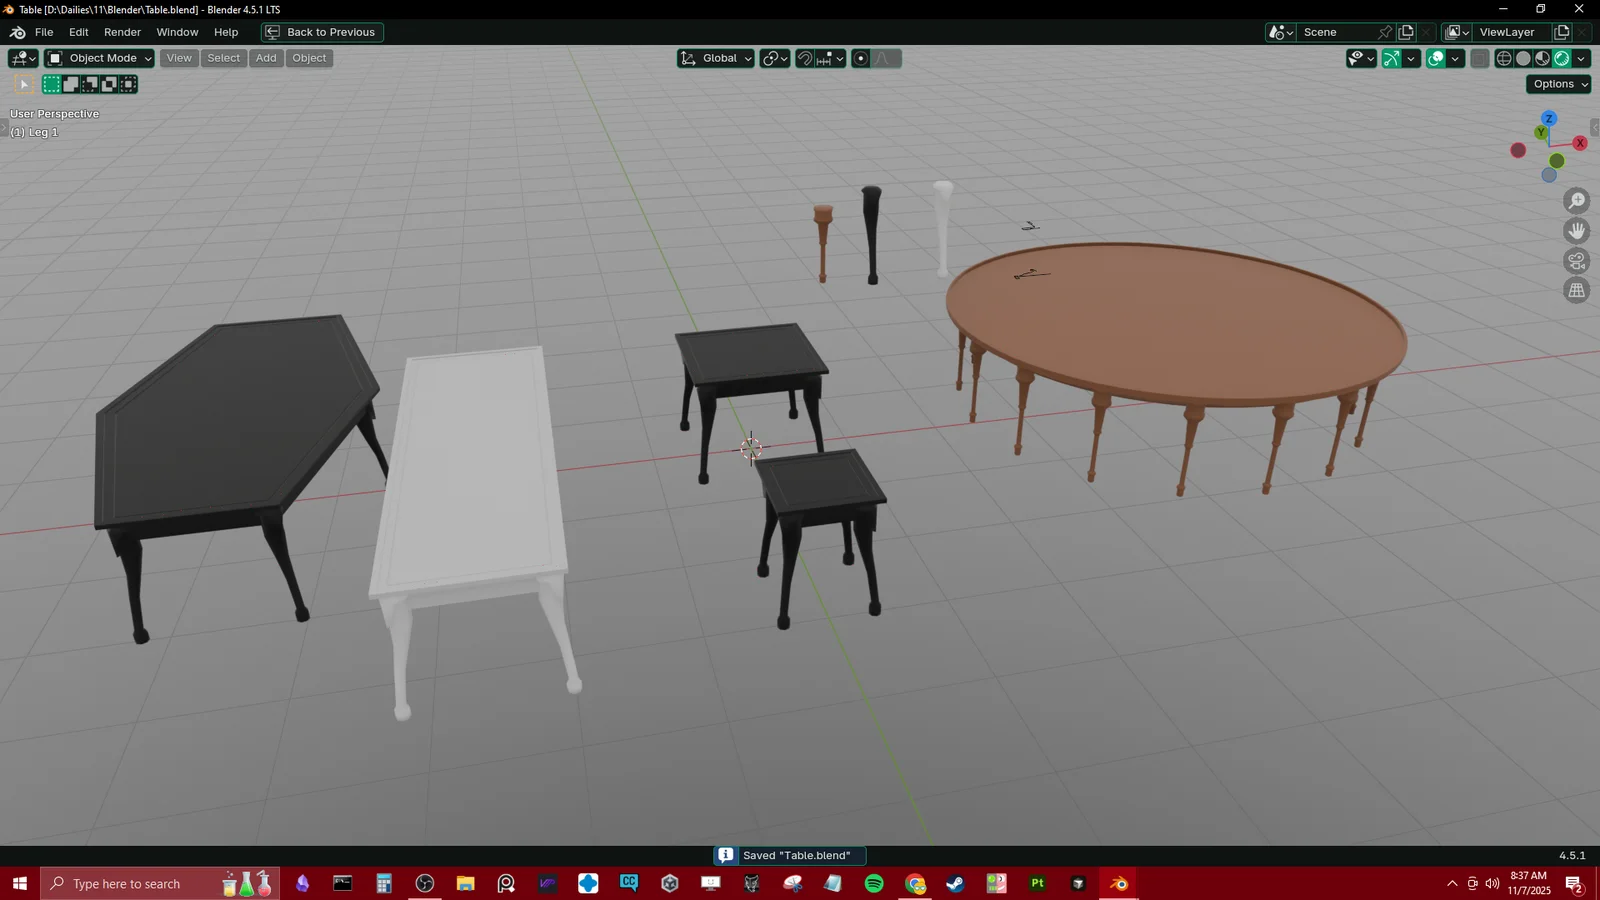Switch viewport to Material Preview shading
Image resolution: width=1600 pixels, height=900 pixels.
tap(1541, 58)
